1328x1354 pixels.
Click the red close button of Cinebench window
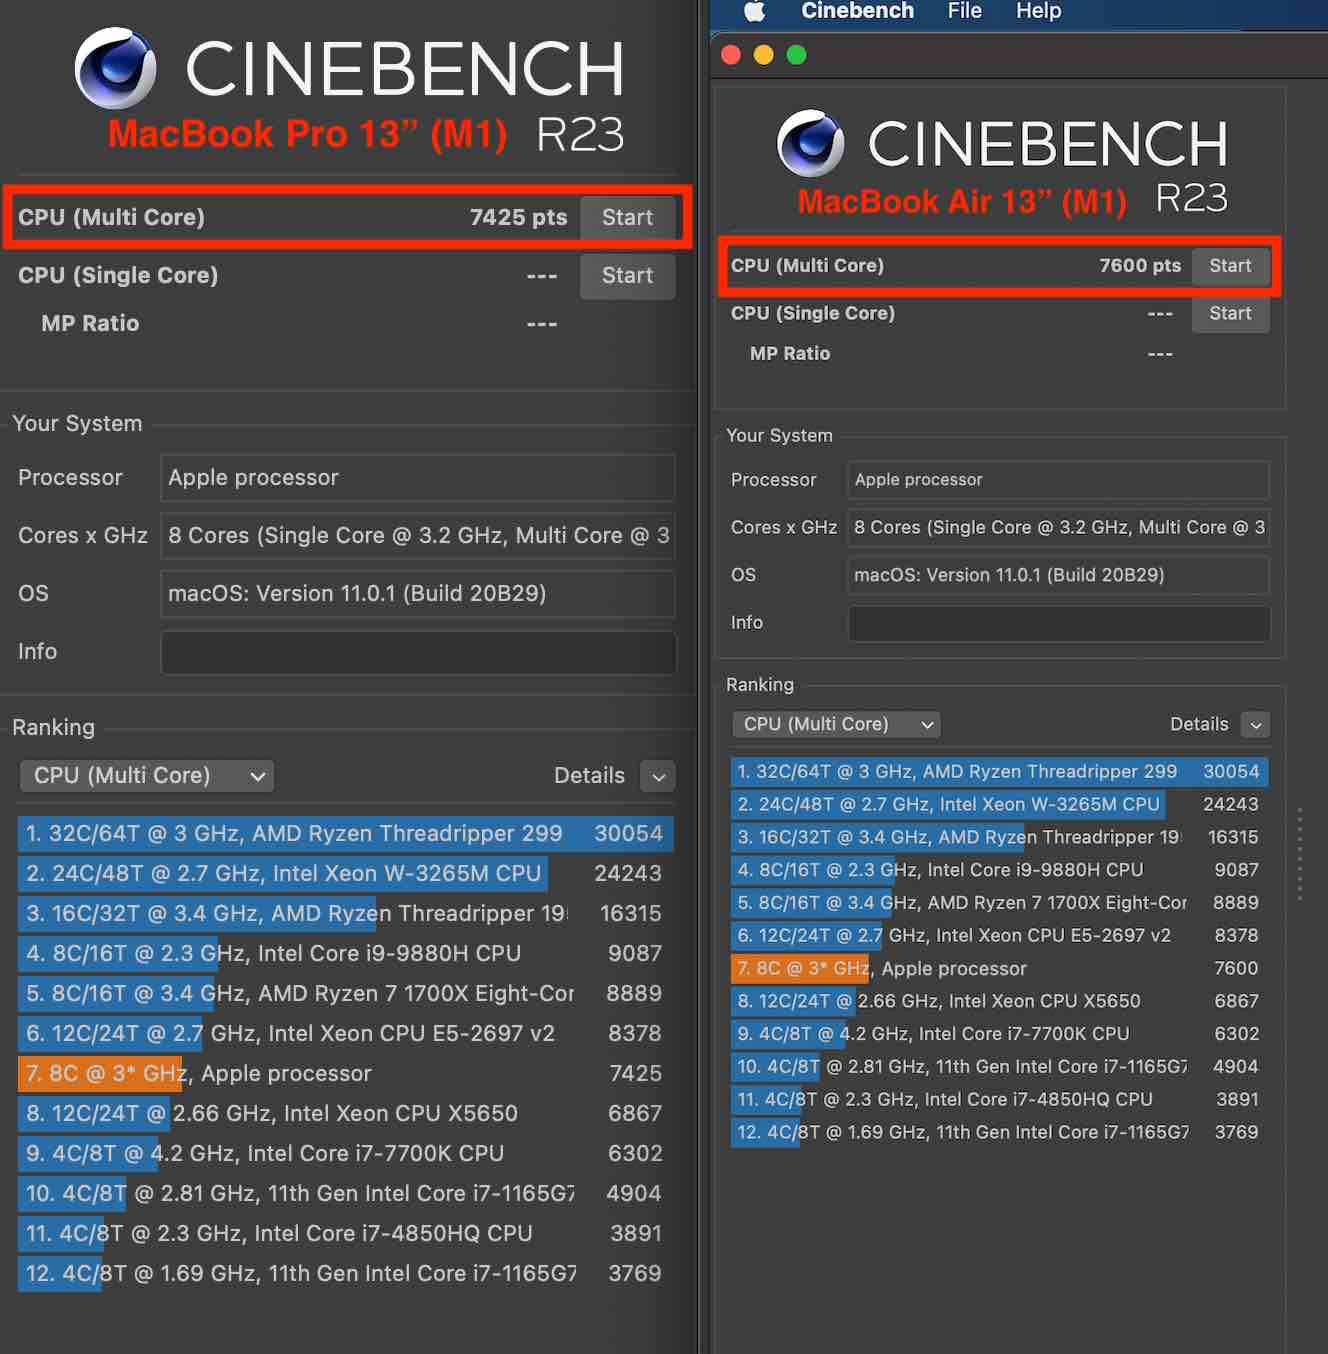731,55
